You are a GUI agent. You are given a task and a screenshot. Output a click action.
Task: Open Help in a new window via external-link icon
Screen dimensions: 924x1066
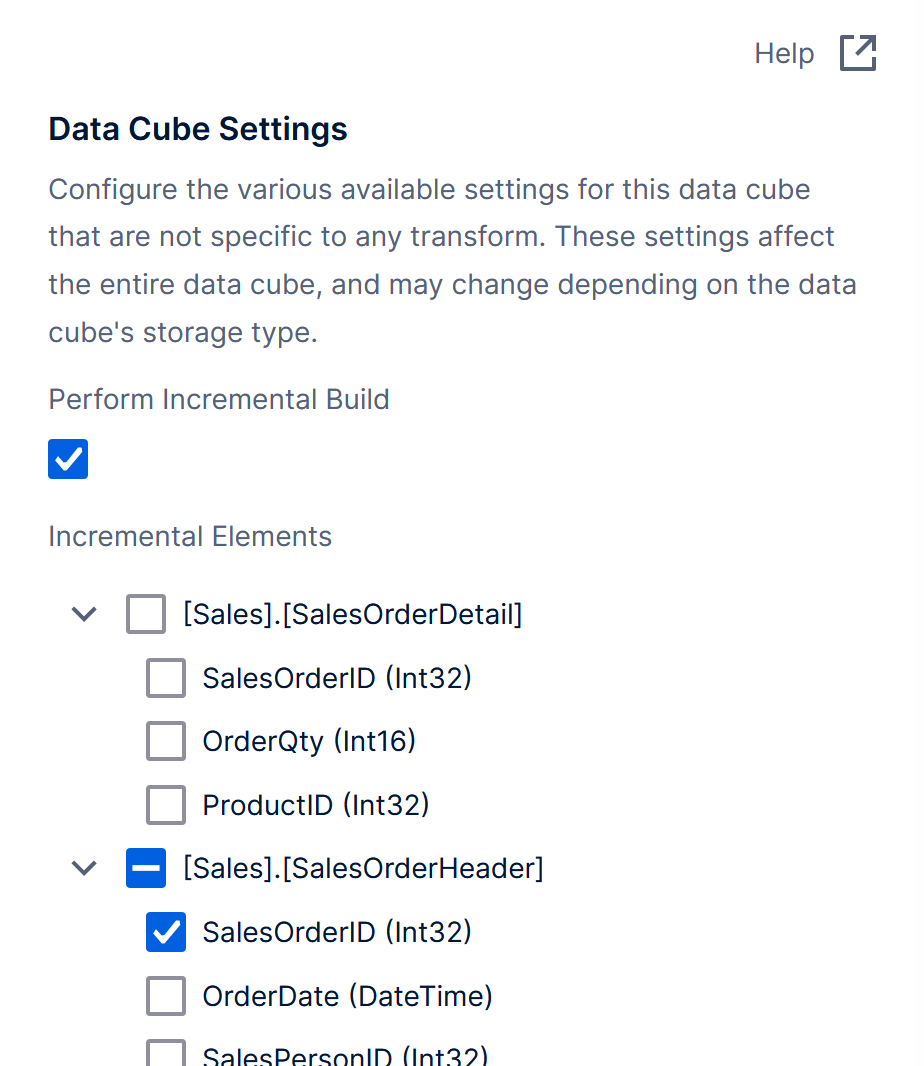click(x=858, y=53)
